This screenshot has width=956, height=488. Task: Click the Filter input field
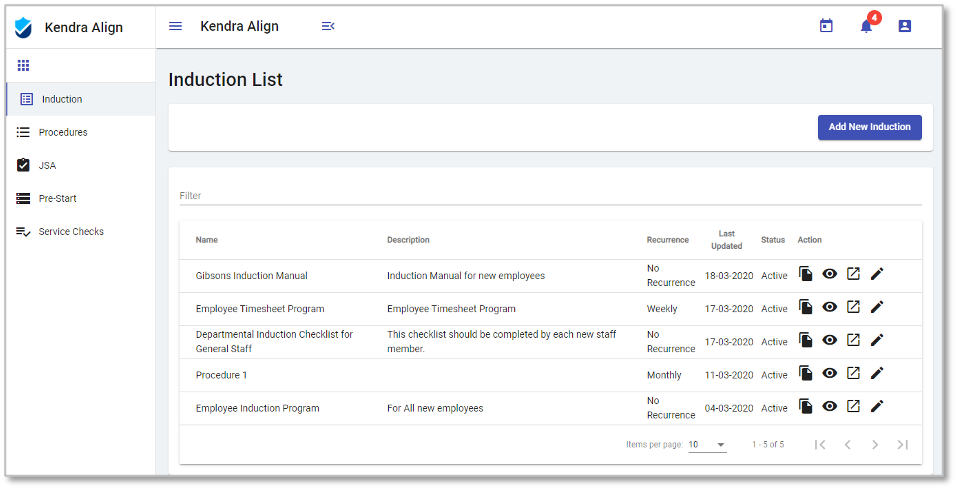[550, 196]
